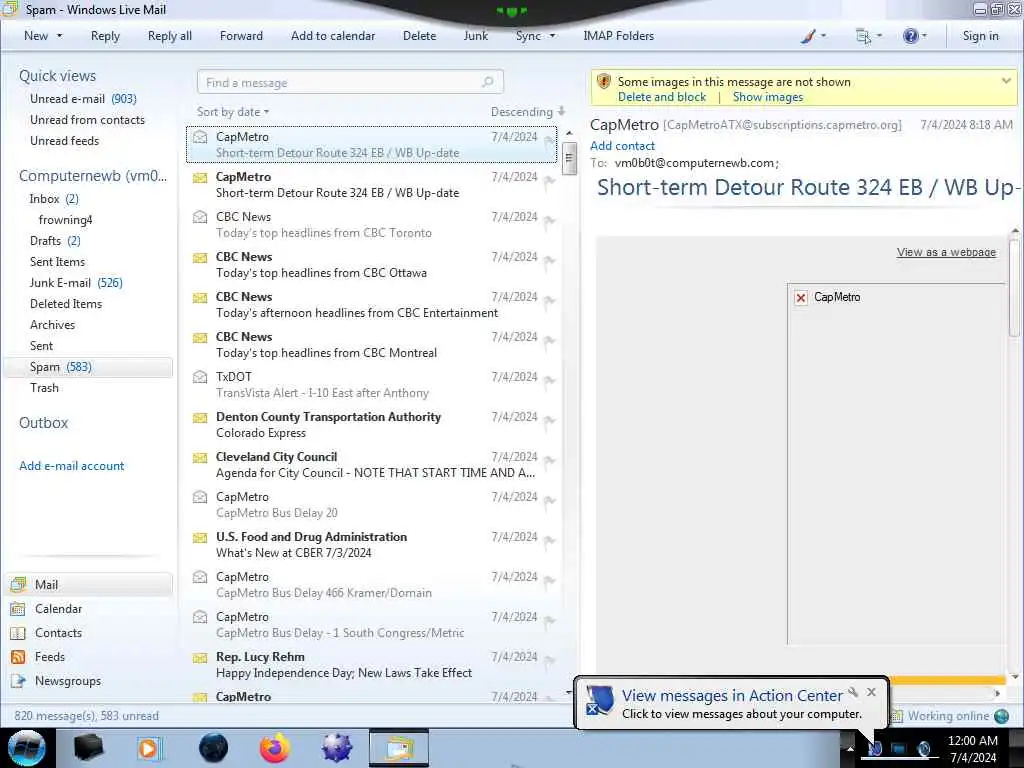Open the Mail section icon

point(18,584)
